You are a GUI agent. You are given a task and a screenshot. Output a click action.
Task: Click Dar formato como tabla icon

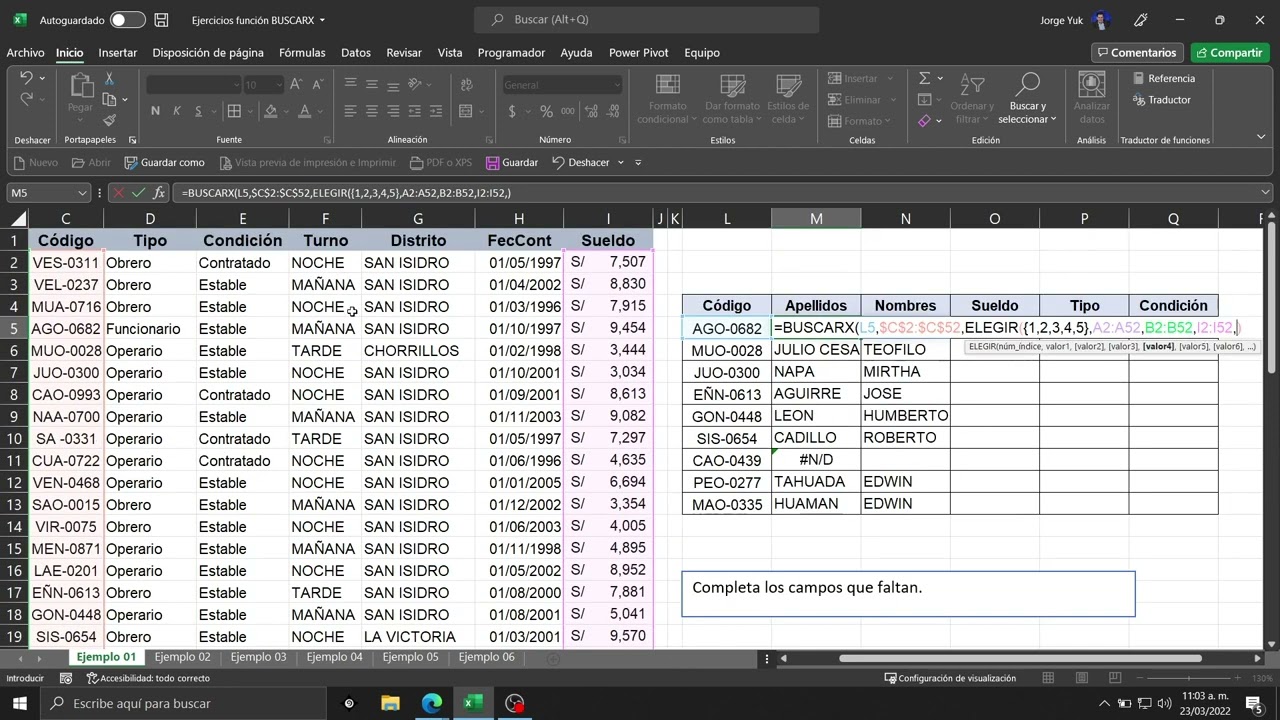click(732, 85)
